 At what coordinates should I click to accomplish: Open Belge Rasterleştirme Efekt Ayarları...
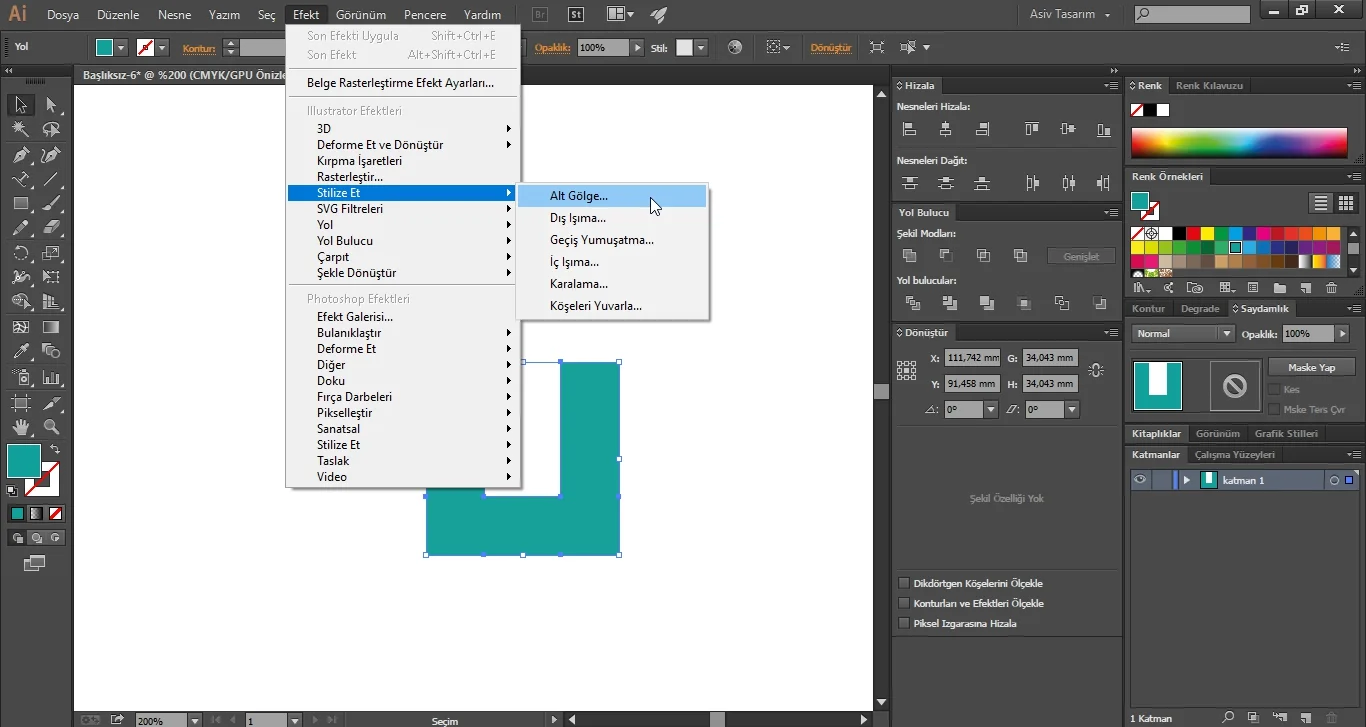click(x=403, y=83)
